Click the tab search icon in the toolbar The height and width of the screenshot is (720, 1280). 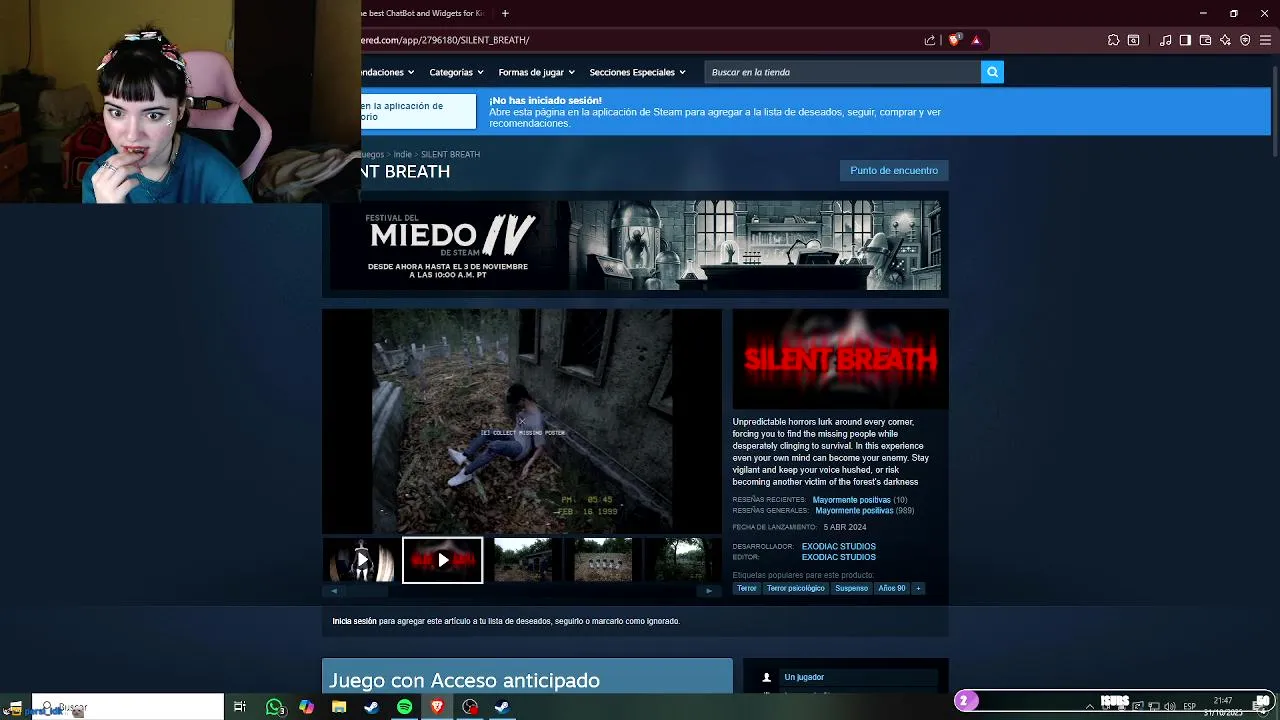1133,40
